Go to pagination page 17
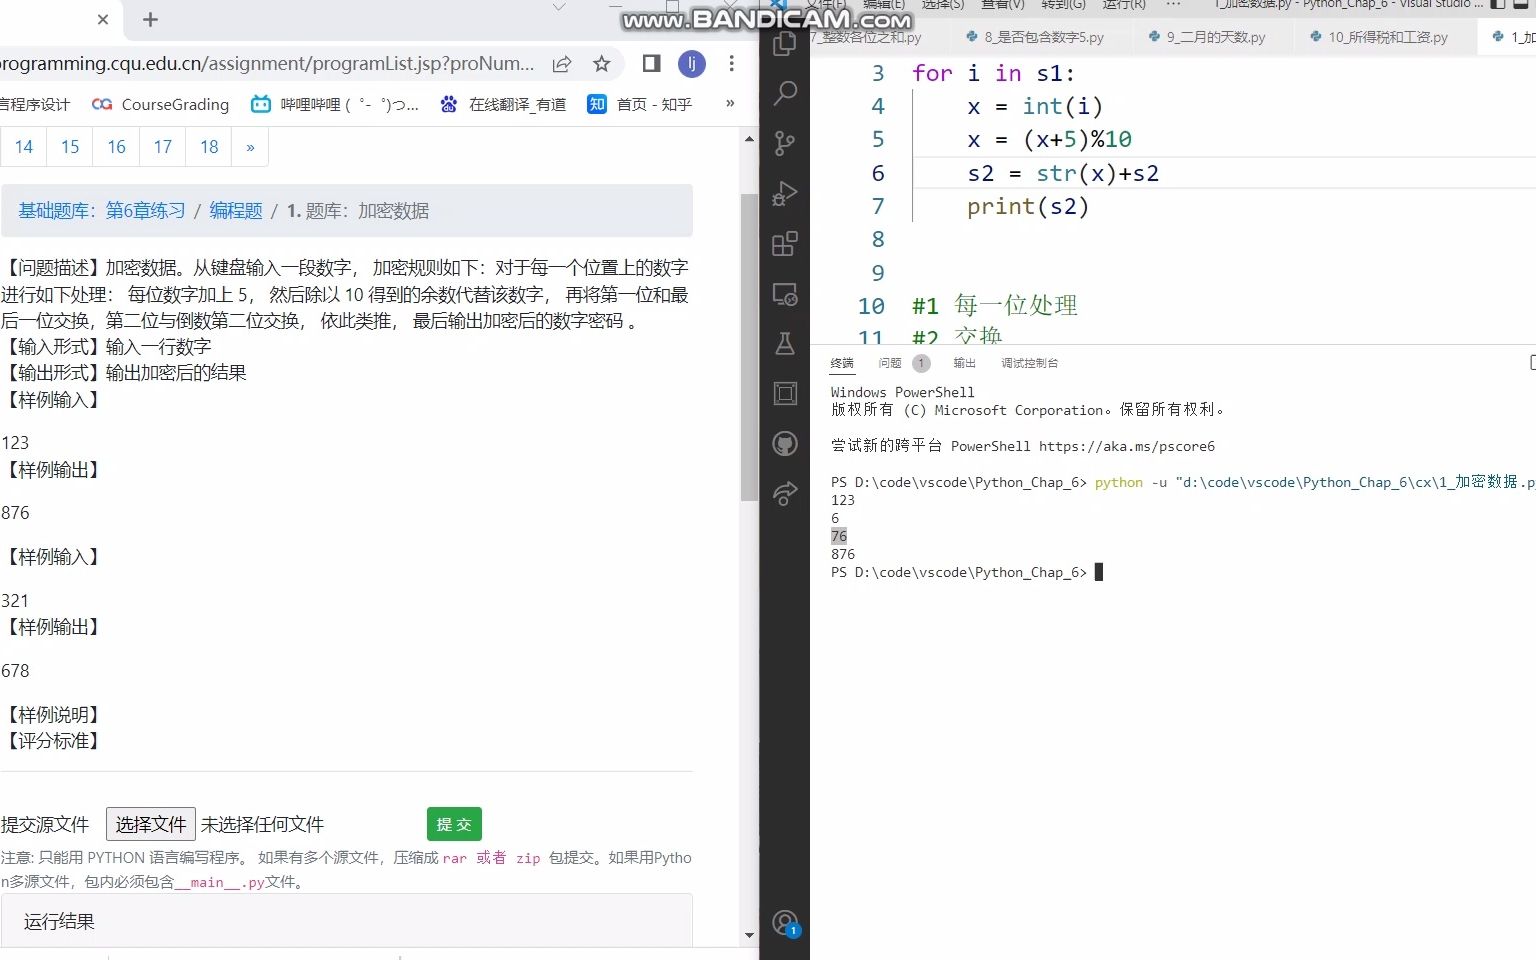1536x960 pixels. [162, 147]
